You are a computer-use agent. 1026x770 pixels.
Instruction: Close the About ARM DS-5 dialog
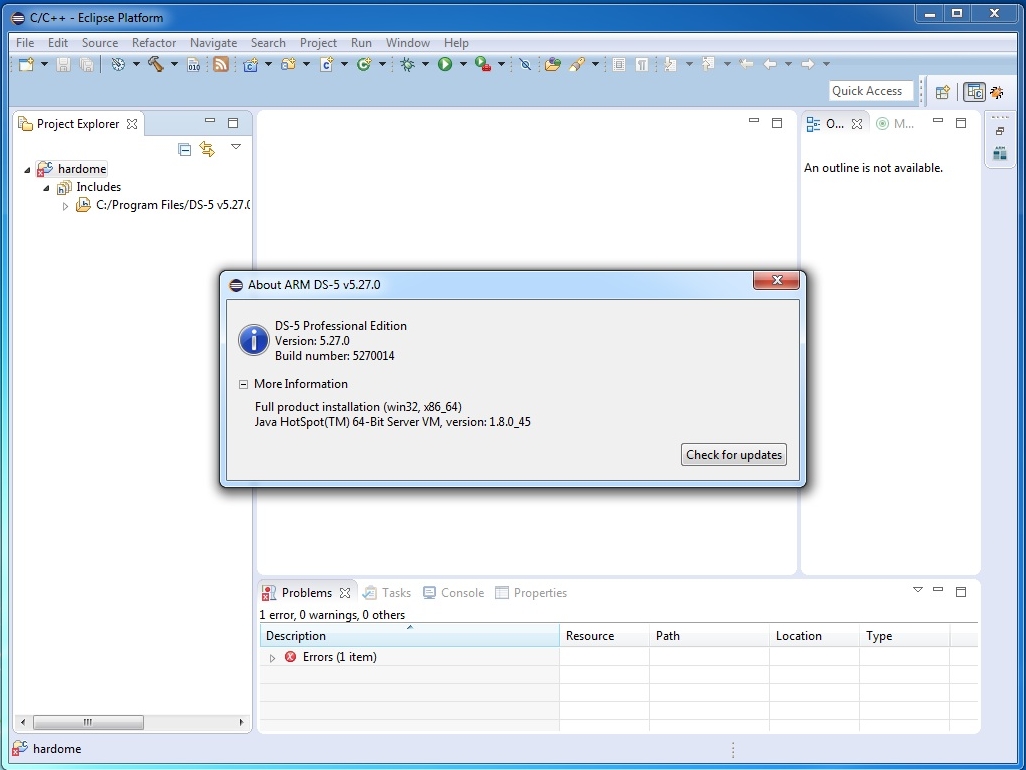coord(777,280)
